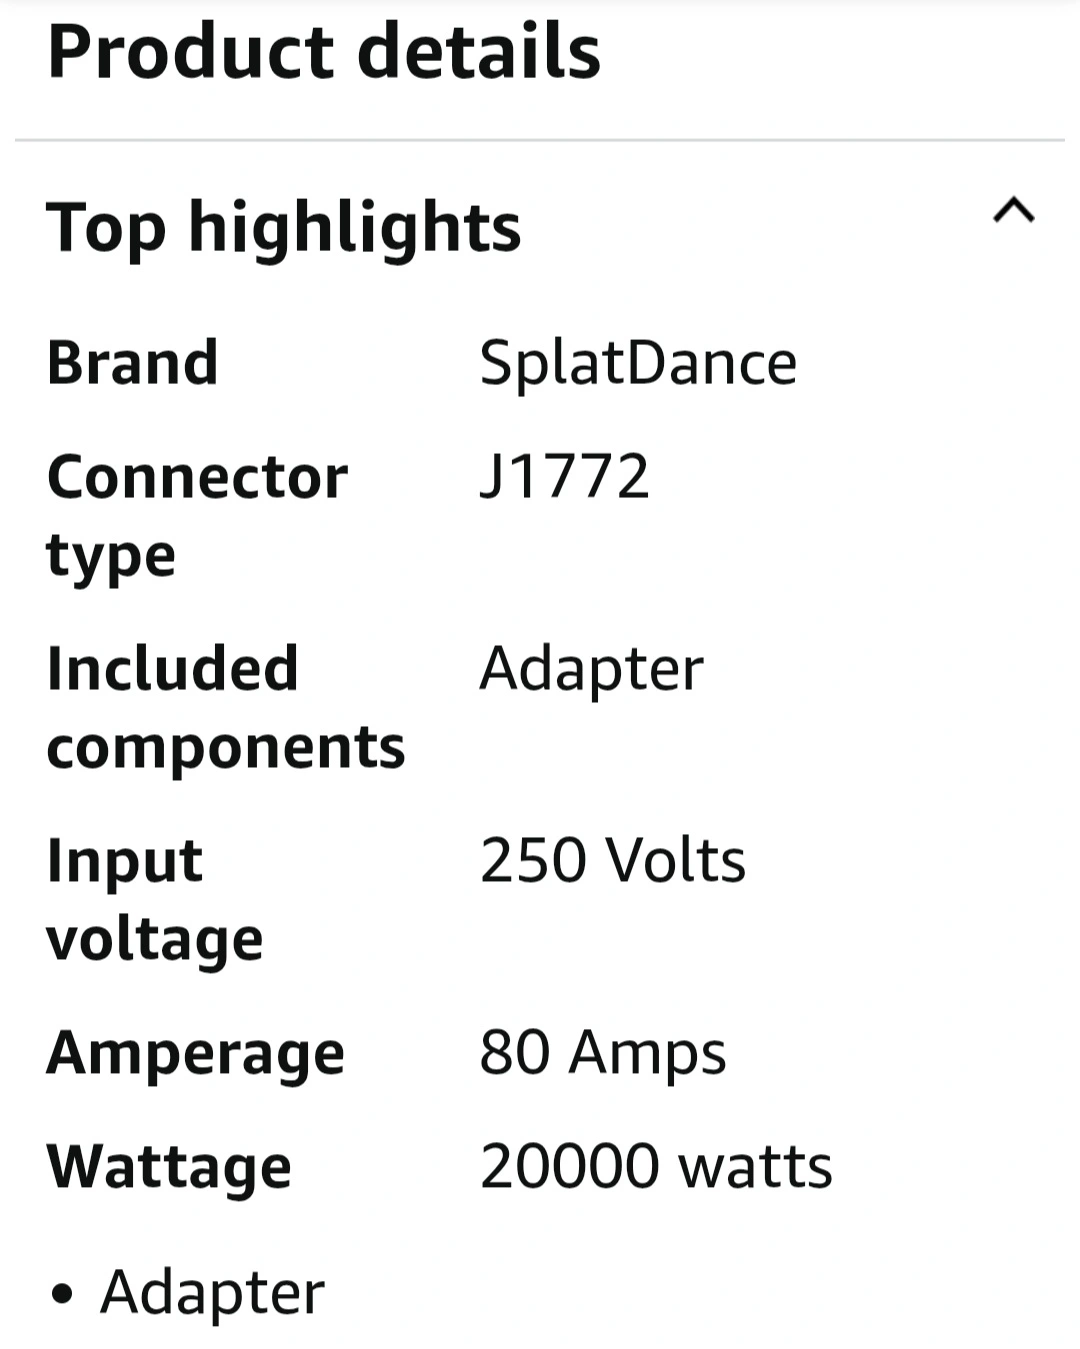Viewport: 1080px width, 1349px height.
Task: Click the Brand label
Action: pos(133,362)
